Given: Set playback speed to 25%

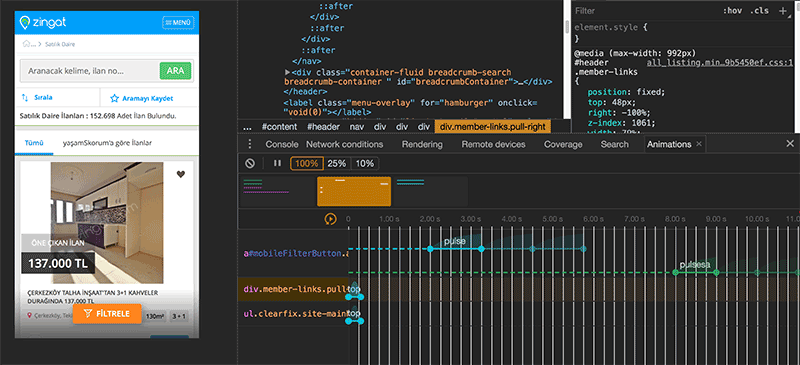Looking at the screenshot, I should click(337, 163).
